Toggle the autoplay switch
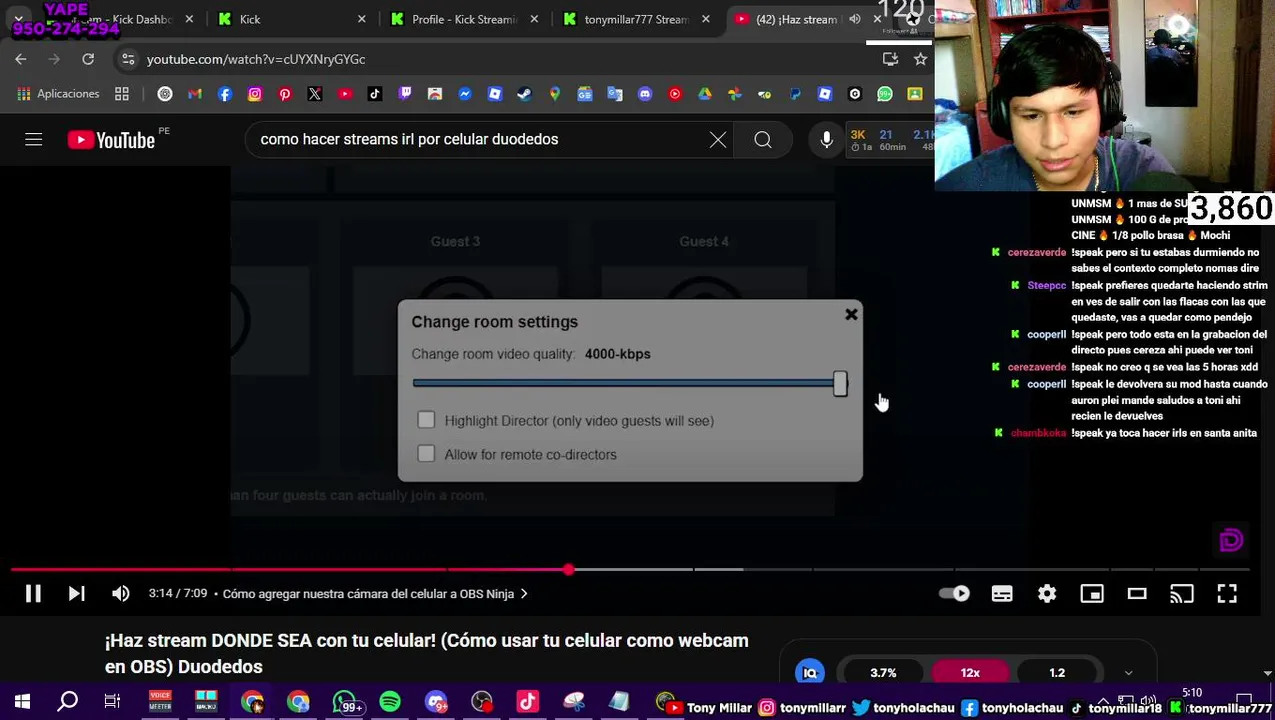Screen dimensions: 1275x720 [955, 594]
